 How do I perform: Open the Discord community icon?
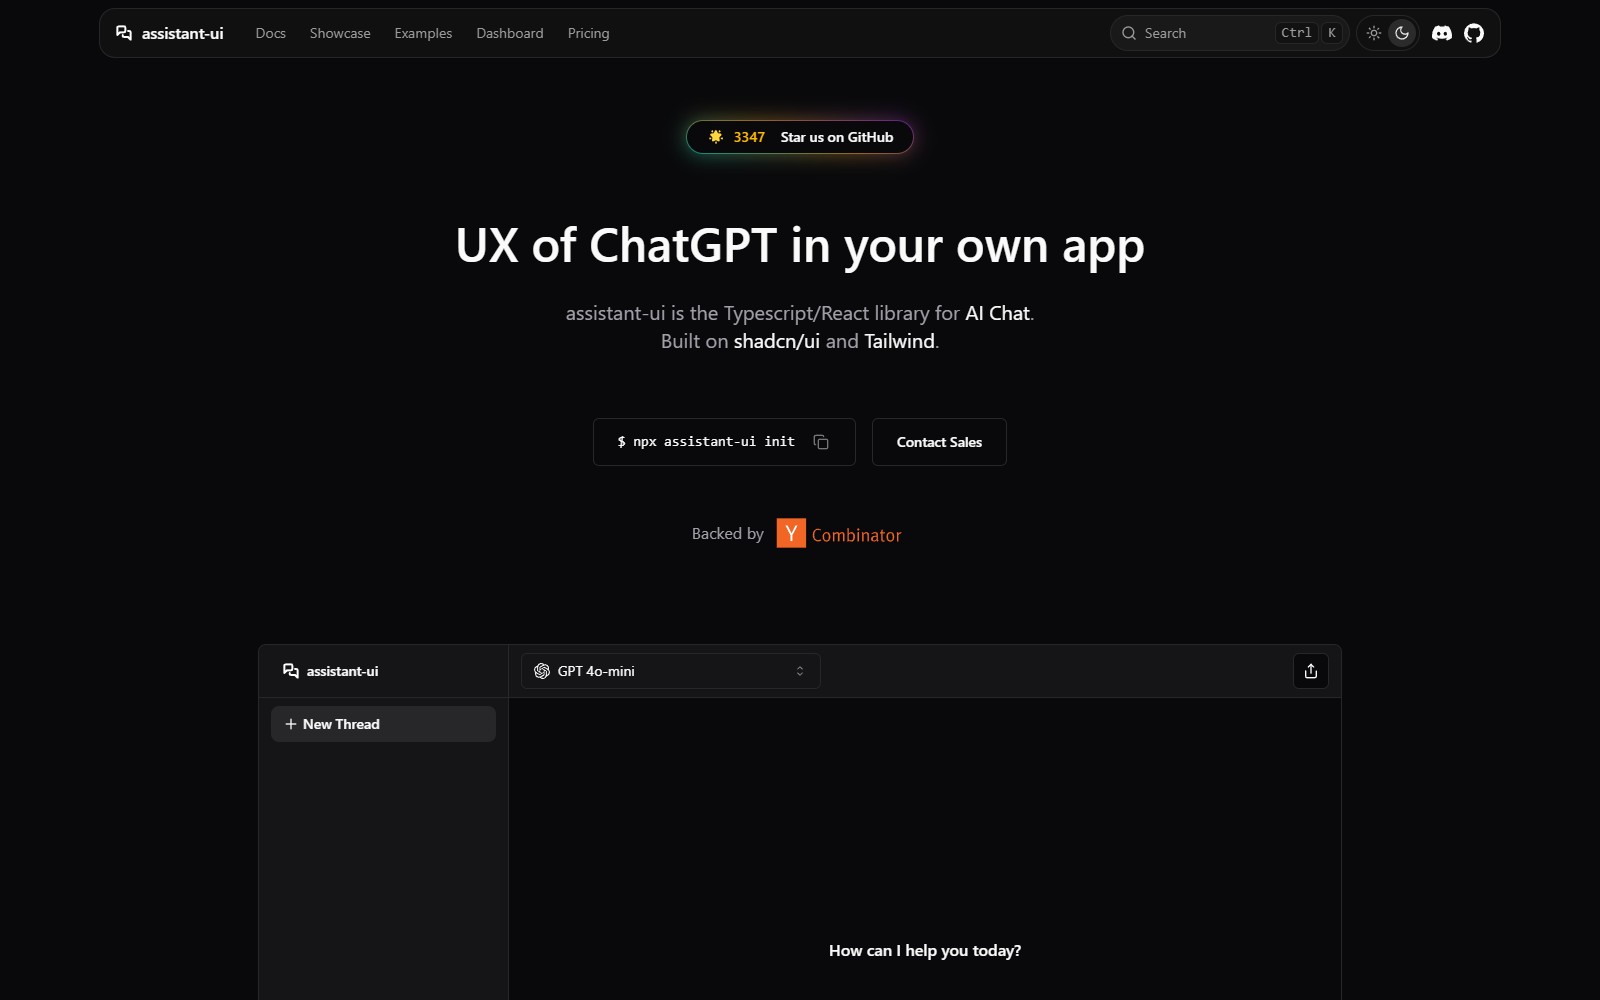click(1442, 33)
